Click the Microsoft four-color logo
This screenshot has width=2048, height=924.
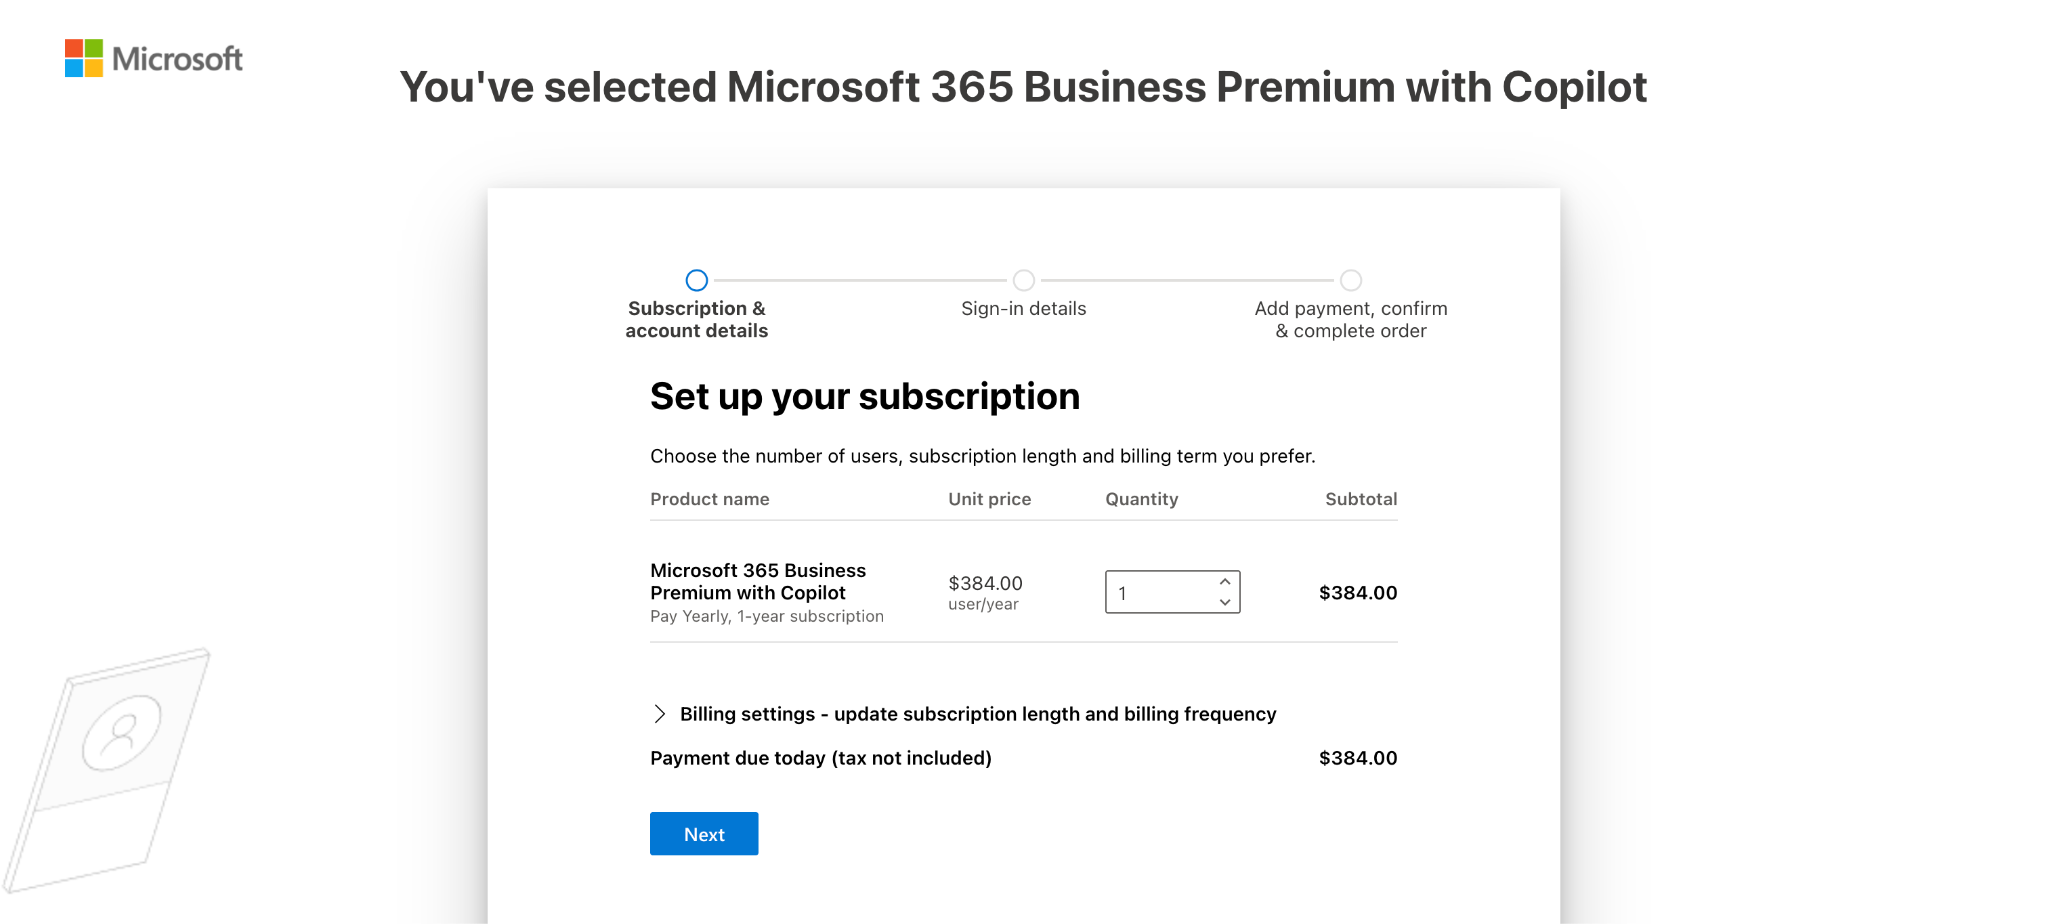coord(84,58)
